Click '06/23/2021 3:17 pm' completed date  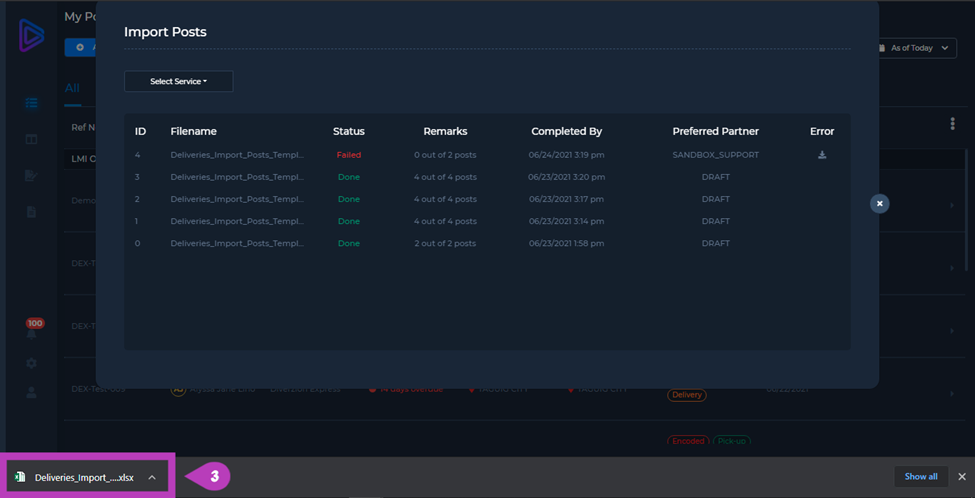566,199
